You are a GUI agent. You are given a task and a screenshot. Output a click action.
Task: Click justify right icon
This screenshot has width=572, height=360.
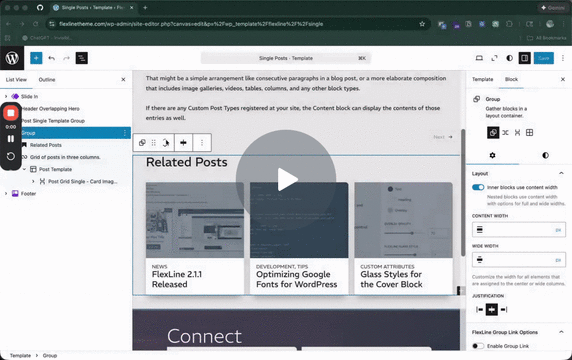pyautogui.click(x=504, y=310)
